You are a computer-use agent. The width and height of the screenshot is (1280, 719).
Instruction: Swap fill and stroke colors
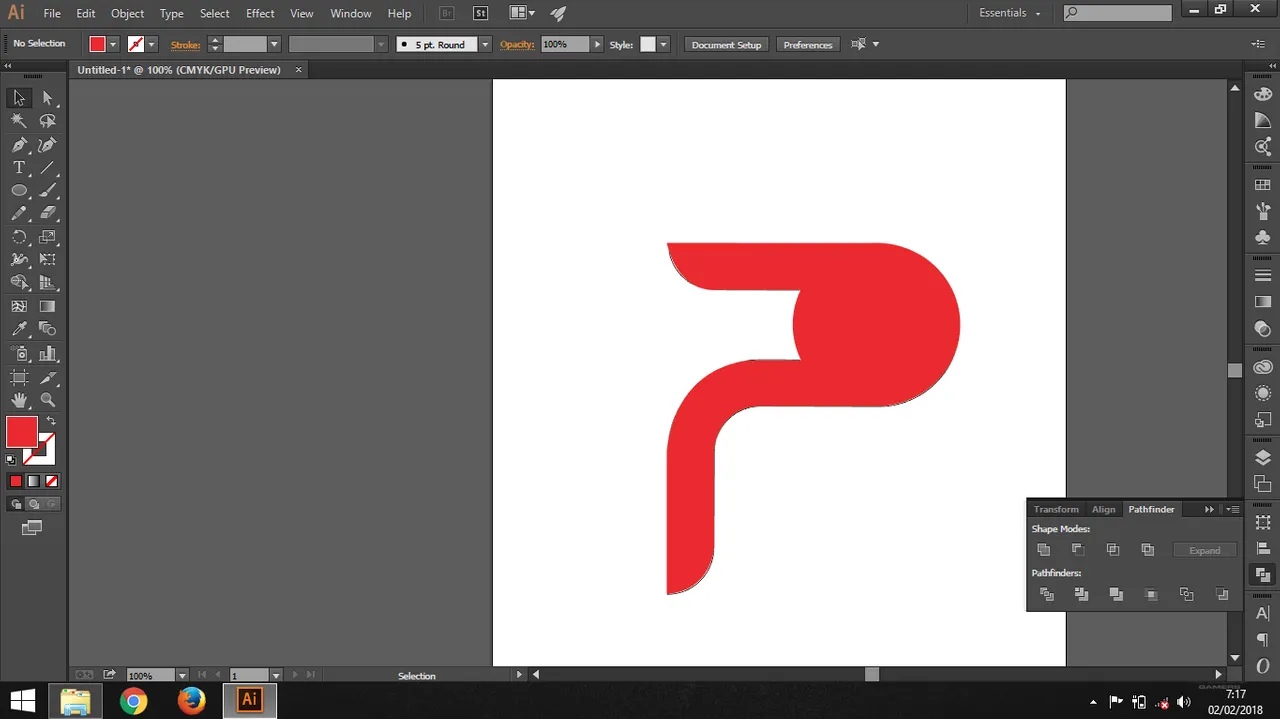[x=51, y=421]
